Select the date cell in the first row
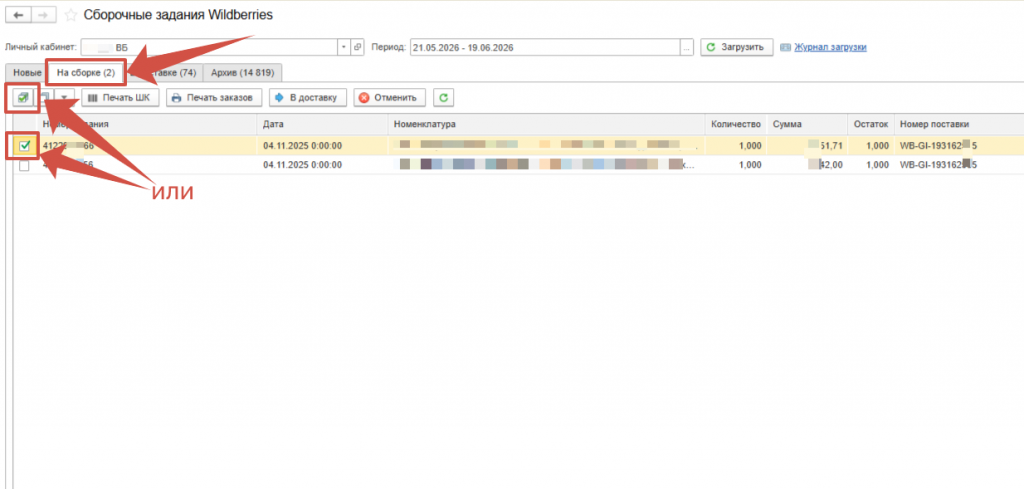The height and width of the screenshot is (489, 1024). pos(323,146)
